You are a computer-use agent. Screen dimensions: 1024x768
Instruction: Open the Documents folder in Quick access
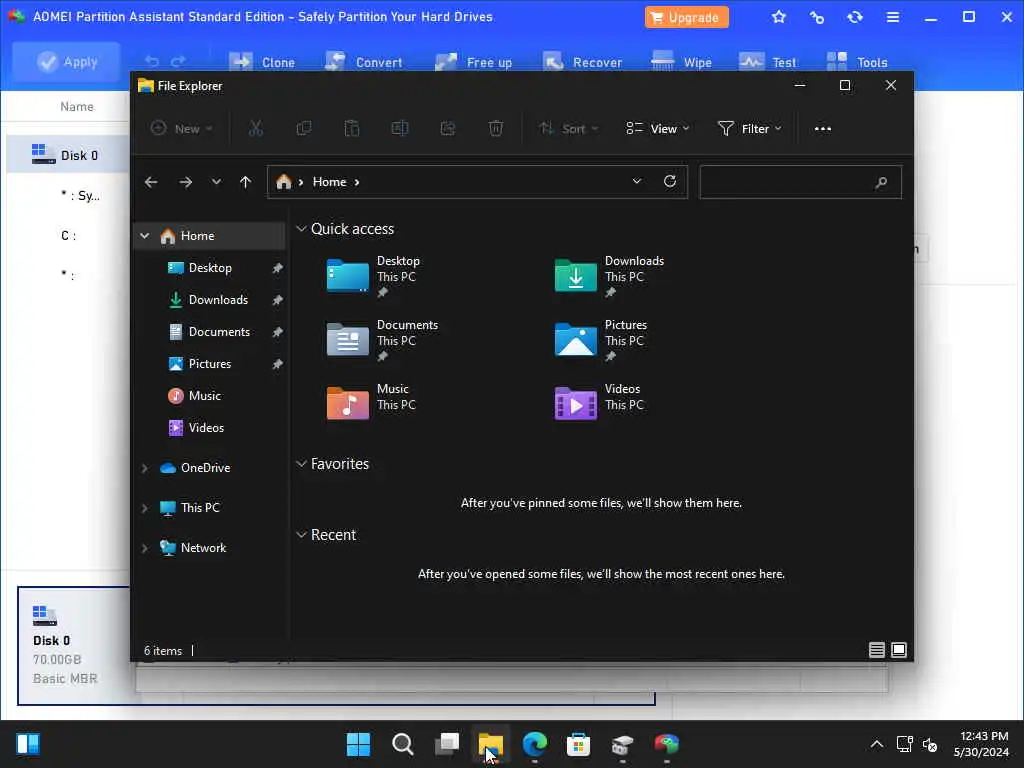383,340
